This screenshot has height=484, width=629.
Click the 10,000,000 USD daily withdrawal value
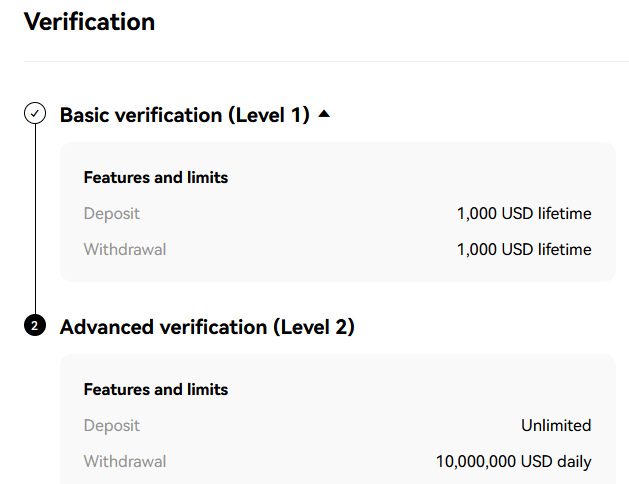coord(513,462)
